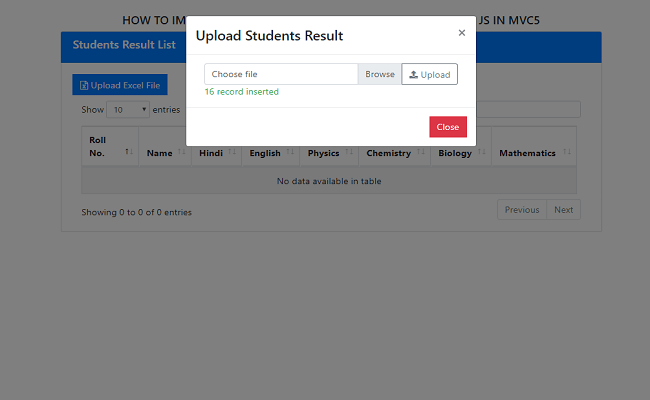This screenshot has width=650, height=400.
Task: Click the Upload Excel File button
Action: [120, 85]
